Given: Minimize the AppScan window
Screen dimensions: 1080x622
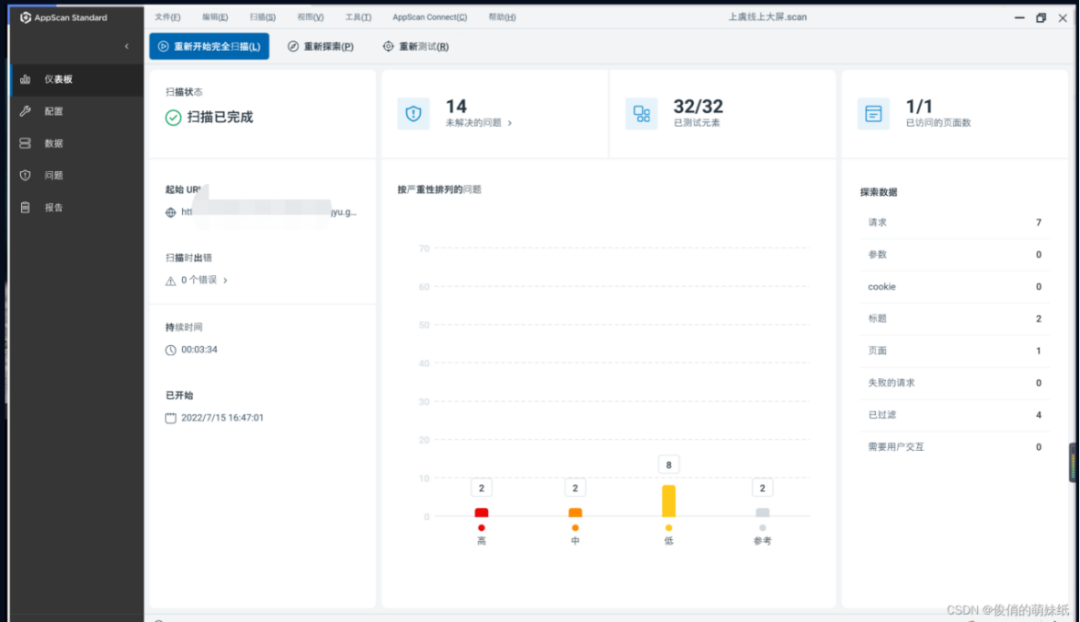Looking at the screenshot, I should coord(1019,18).
